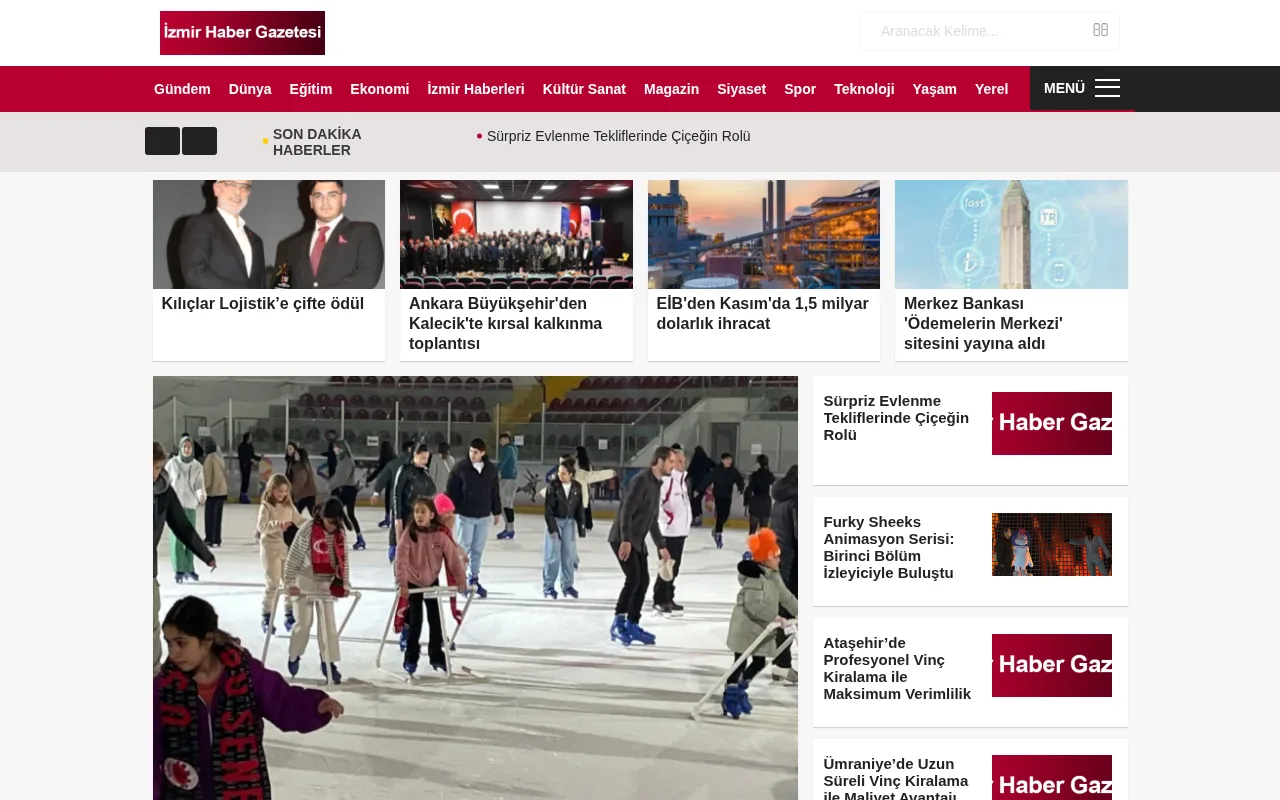
Task: Open the Sürpriz Evlenme Teklifleri ticker headline
Action: [618, 136]
